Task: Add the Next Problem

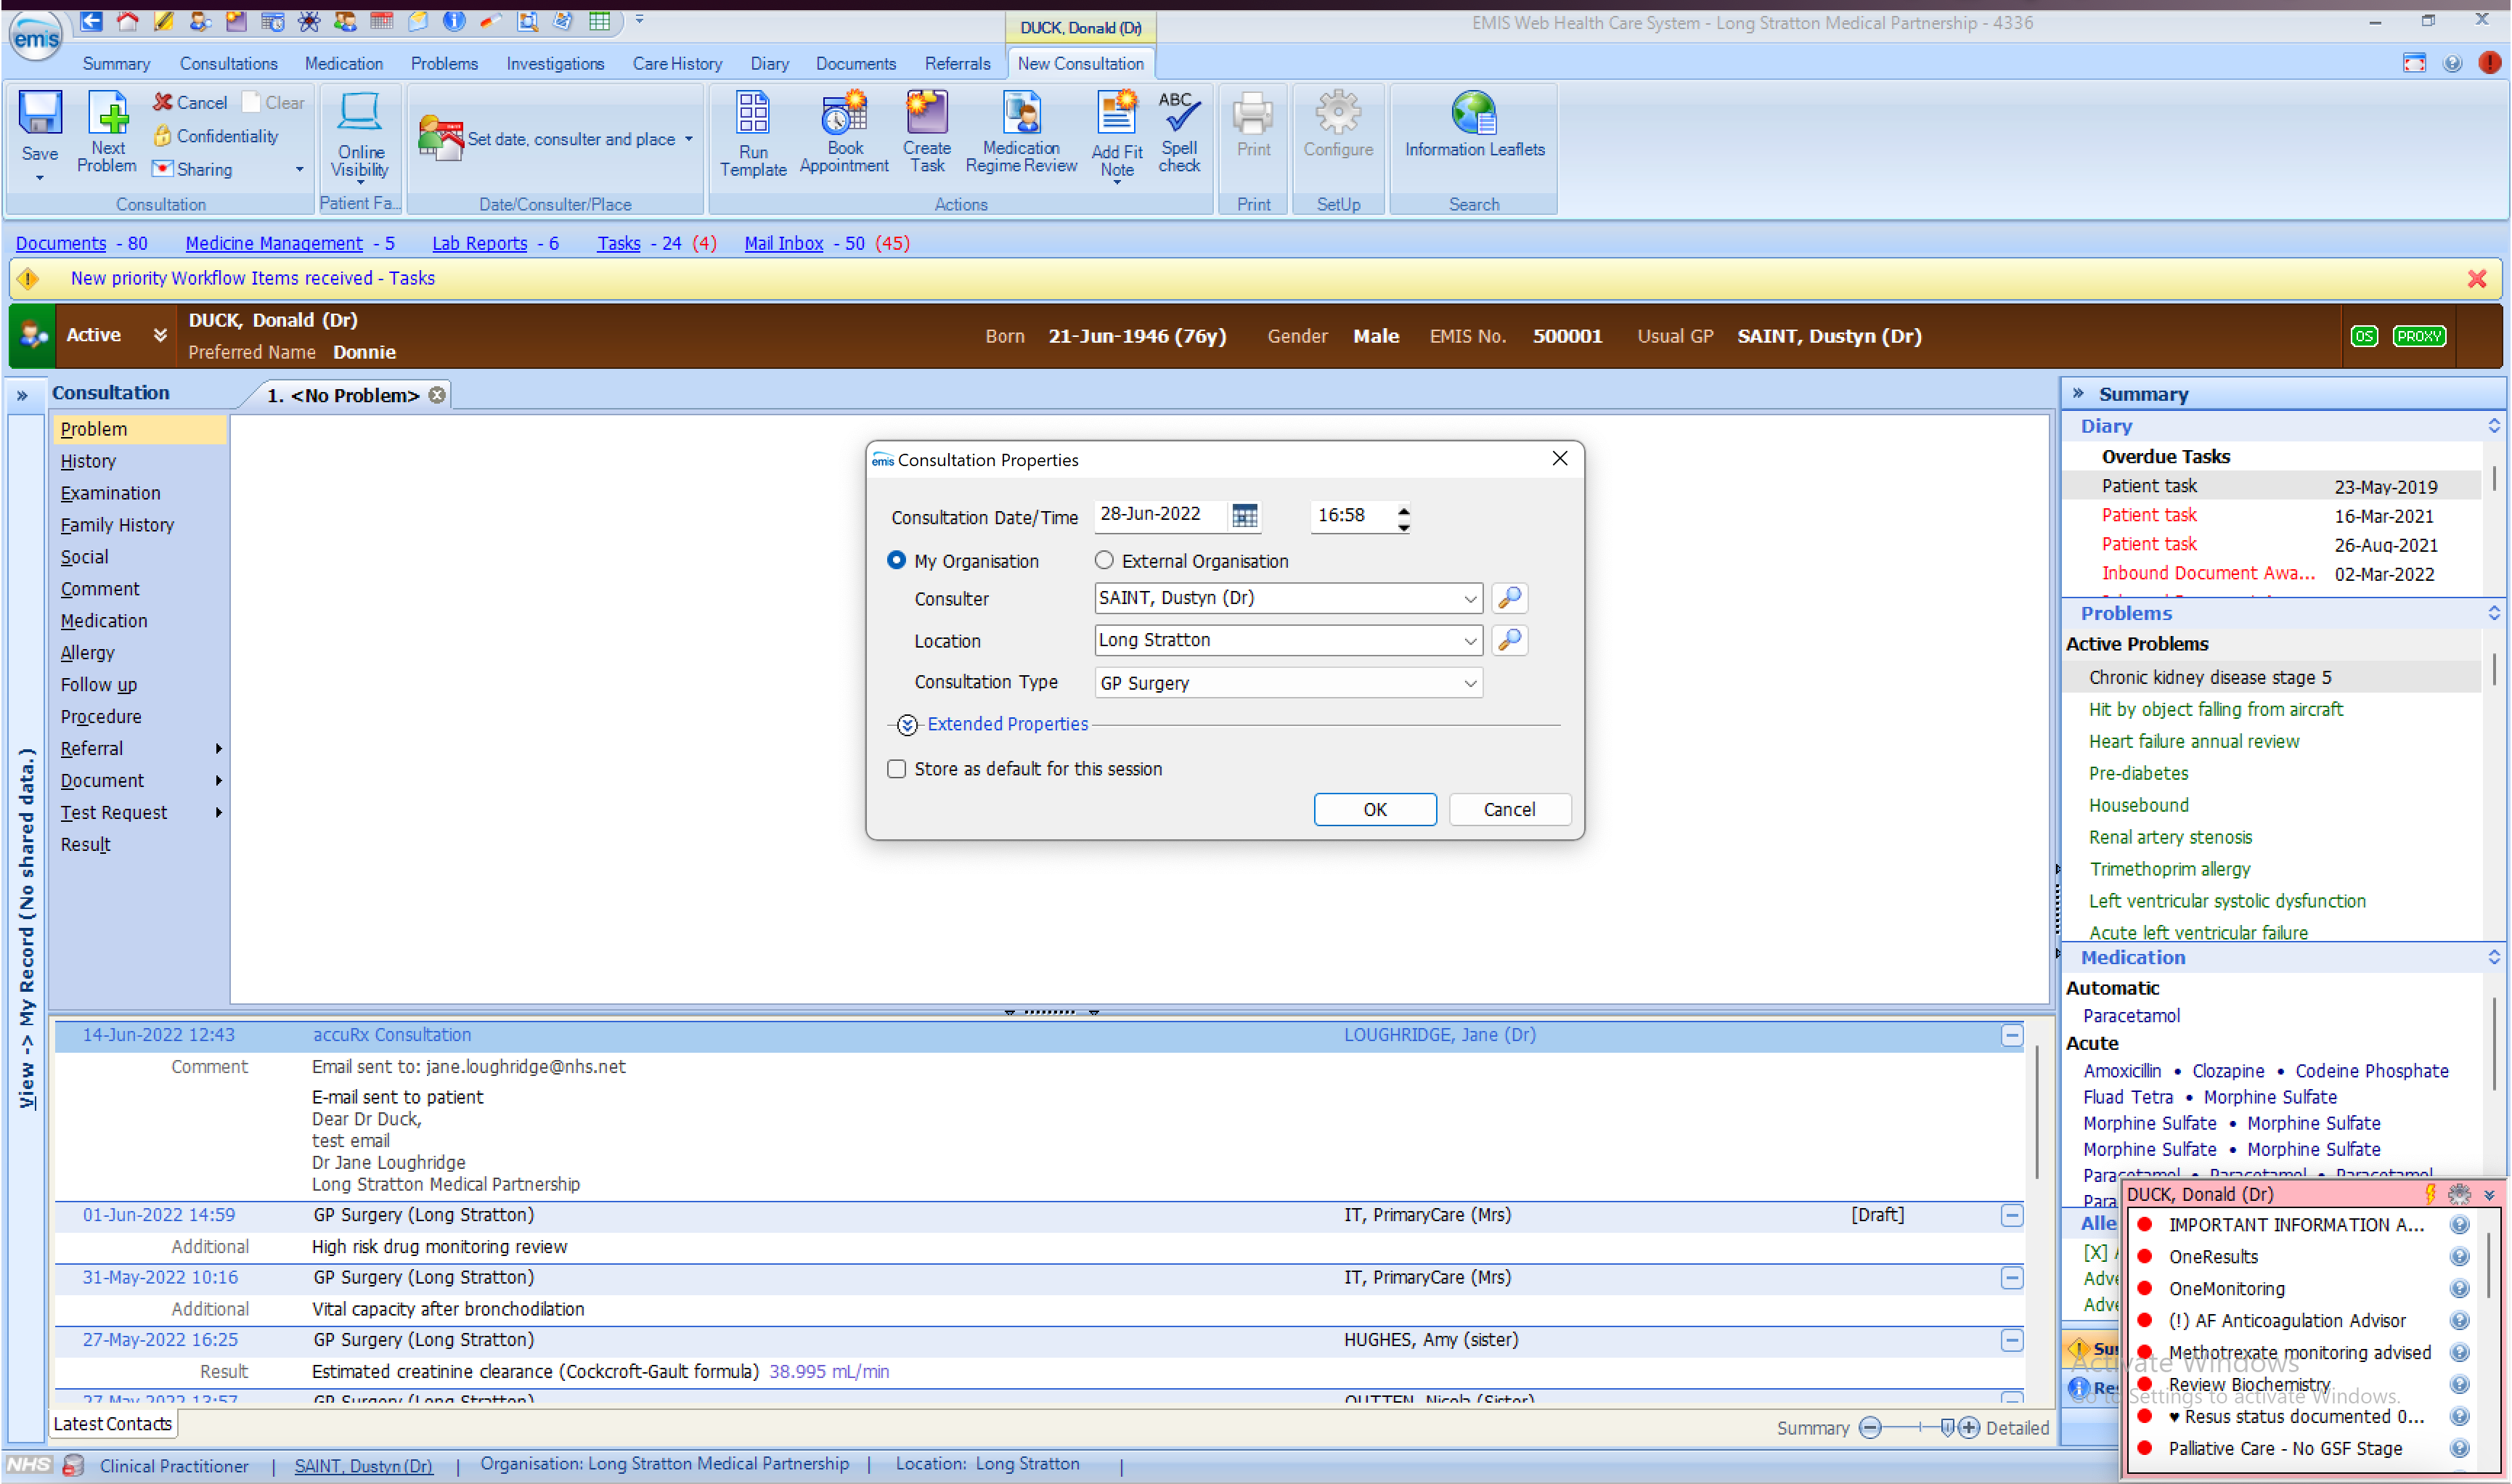Action: click(x=107, y=133)
